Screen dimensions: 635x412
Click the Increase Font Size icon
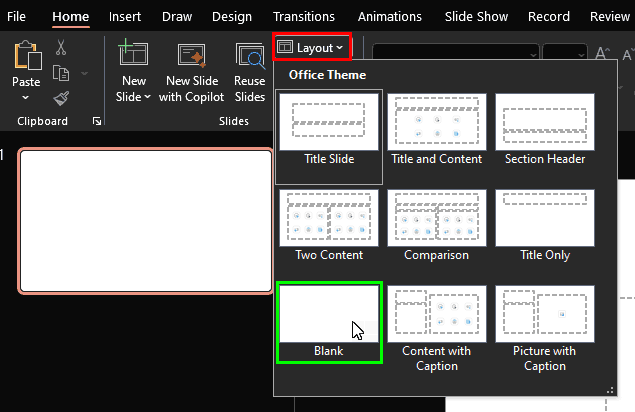point(604,53)
